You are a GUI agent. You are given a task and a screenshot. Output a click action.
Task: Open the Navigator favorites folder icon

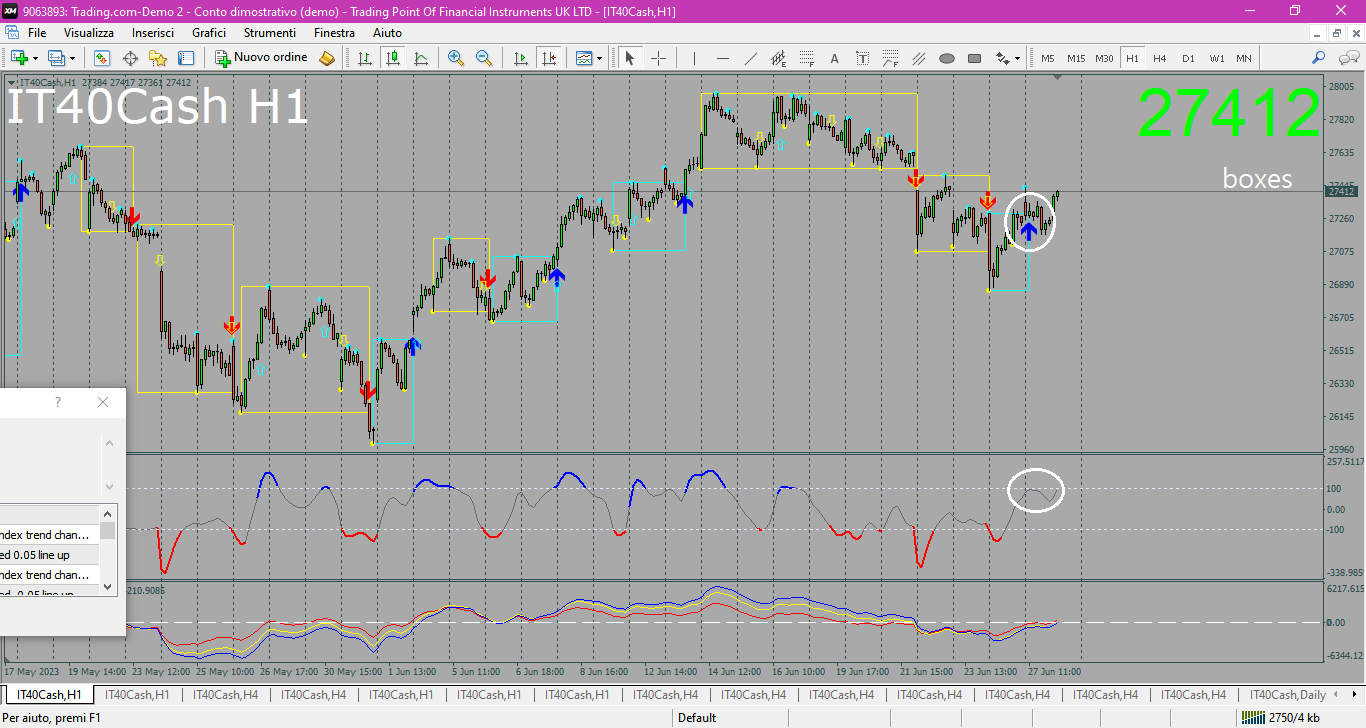158,58
